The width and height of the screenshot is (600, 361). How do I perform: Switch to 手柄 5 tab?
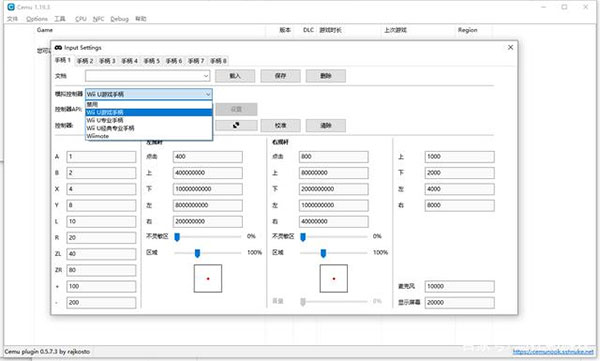coord(152,61)
